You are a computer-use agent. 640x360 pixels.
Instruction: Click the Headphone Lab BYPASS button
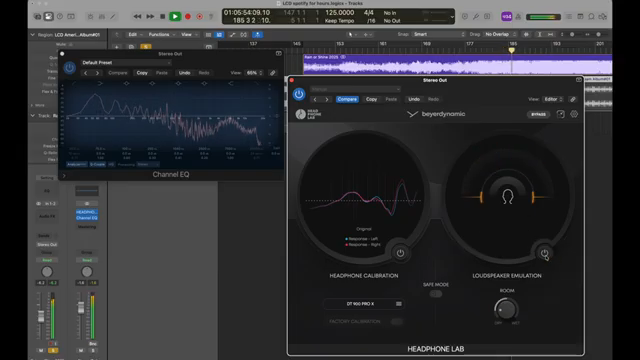538,115
